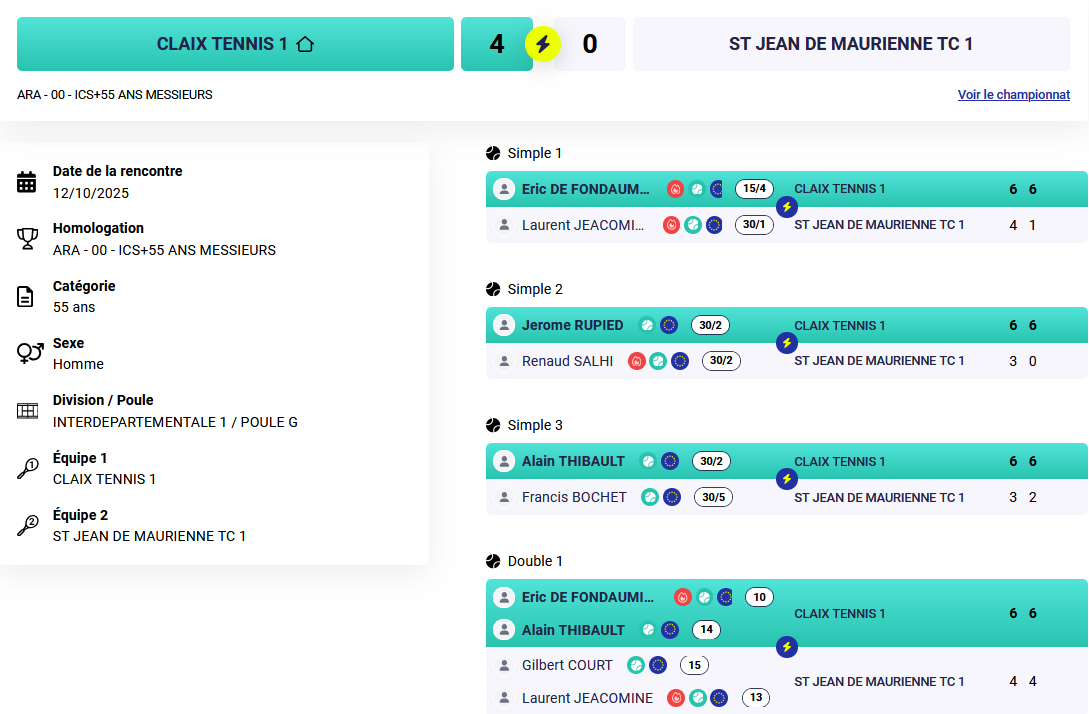Click the racket icon beside Équipe 2
This screenshot has width=1089, height=714.
[27, 526]
